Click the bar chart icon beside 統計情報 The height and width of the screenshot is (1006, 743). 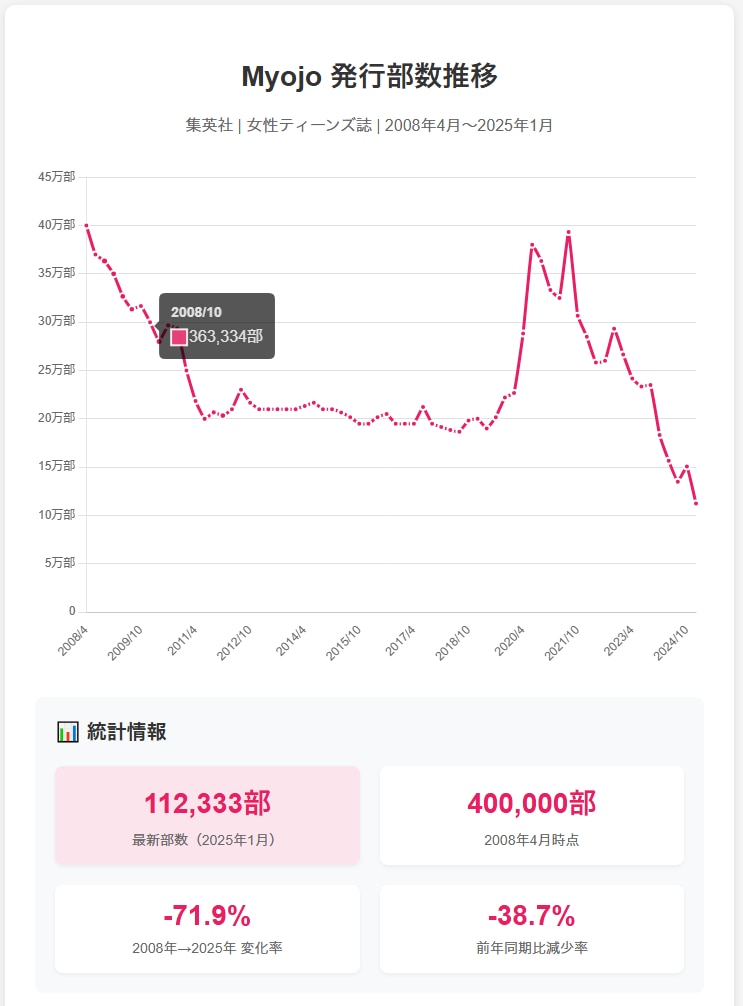68,732
